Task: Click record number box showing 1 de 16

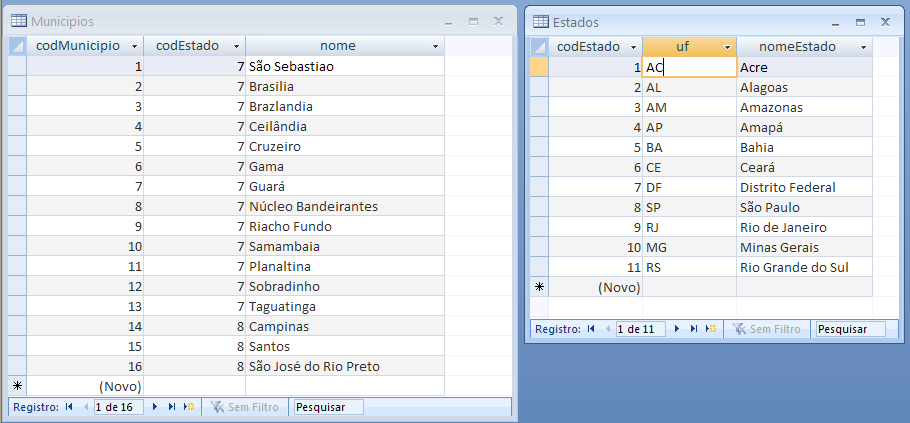Action: pyautogui.click(x=119, y=407)
